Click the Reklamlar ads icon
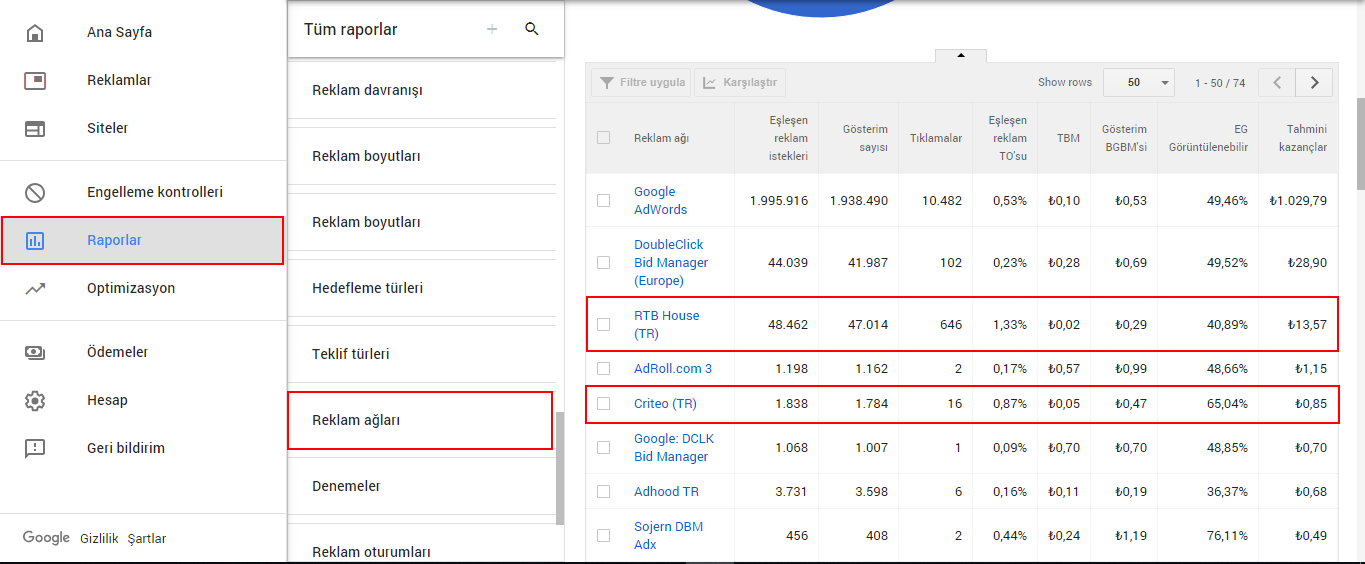 coord(35,80)
